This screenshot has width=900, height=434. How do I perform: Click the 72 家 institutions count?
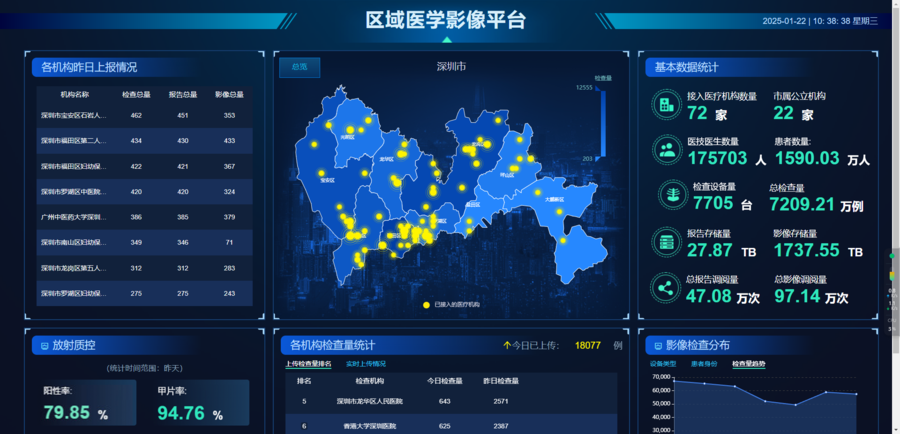tap(707, 114)
